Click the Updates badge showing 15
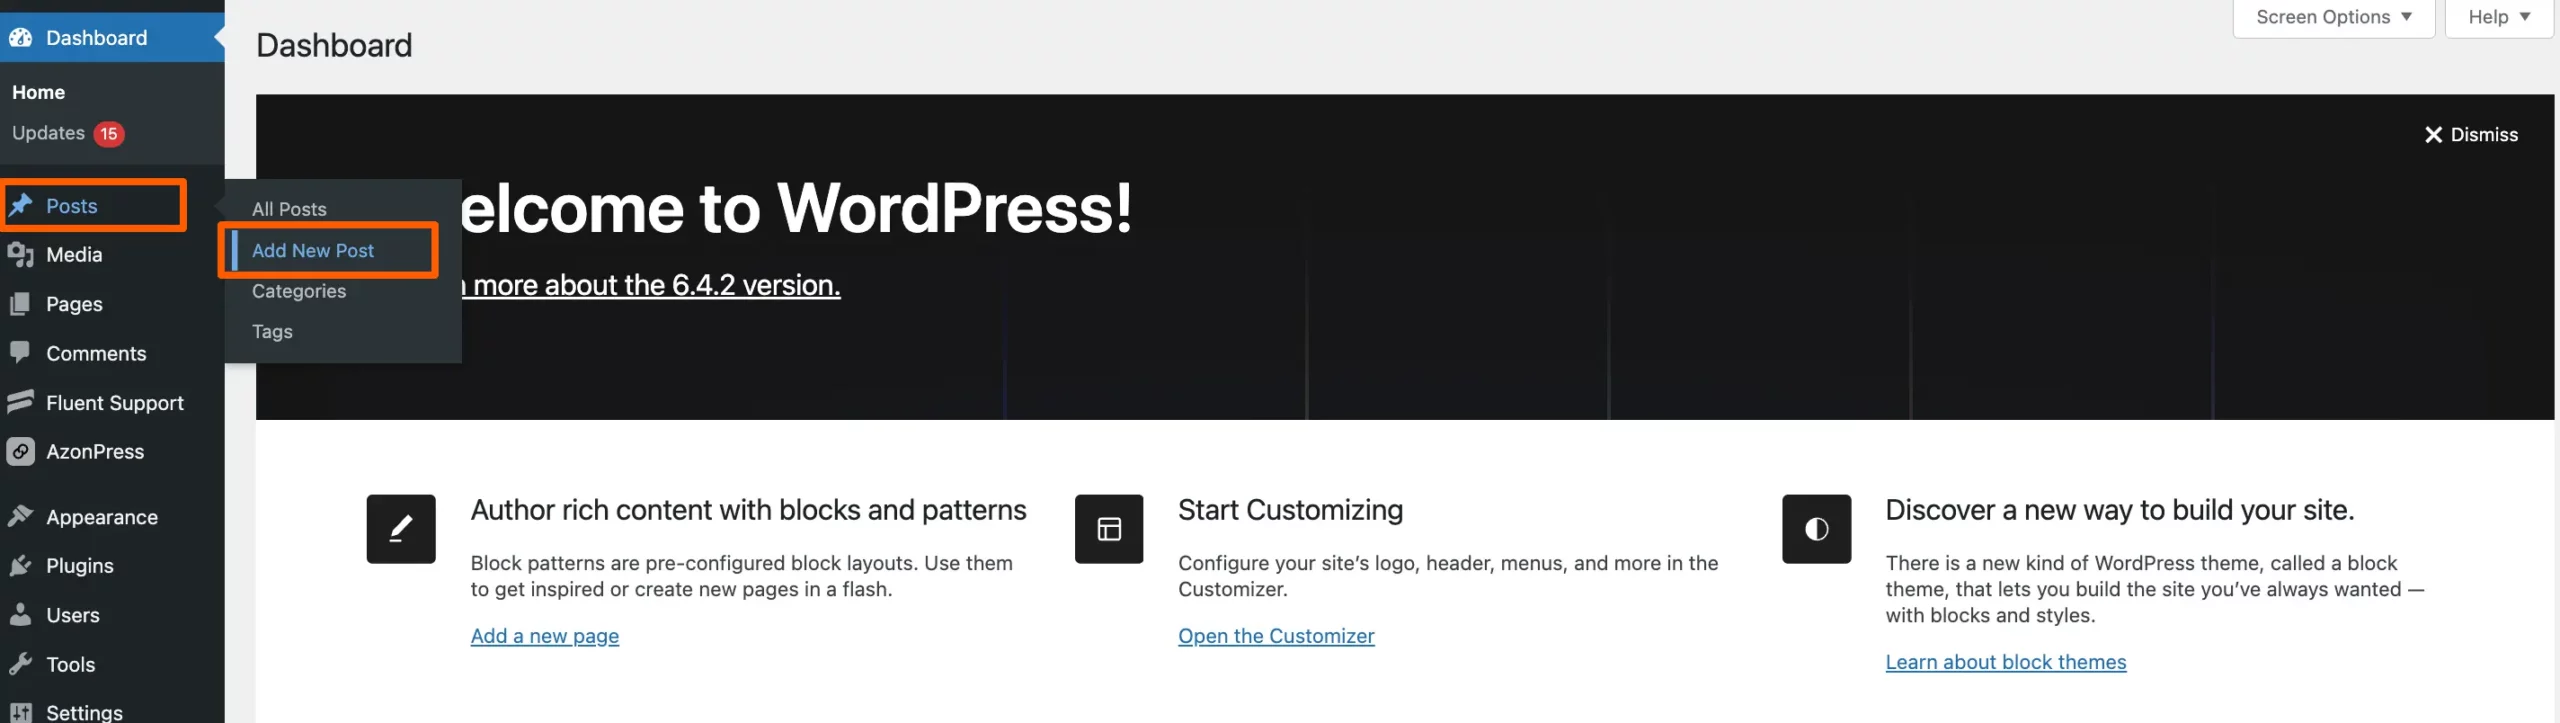Screen dimensions: 2560x723 click(110, 133)
